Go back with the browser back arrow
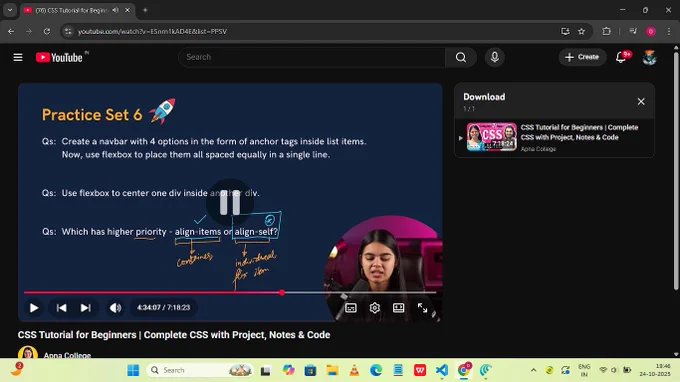 click(x=11, y=31)
